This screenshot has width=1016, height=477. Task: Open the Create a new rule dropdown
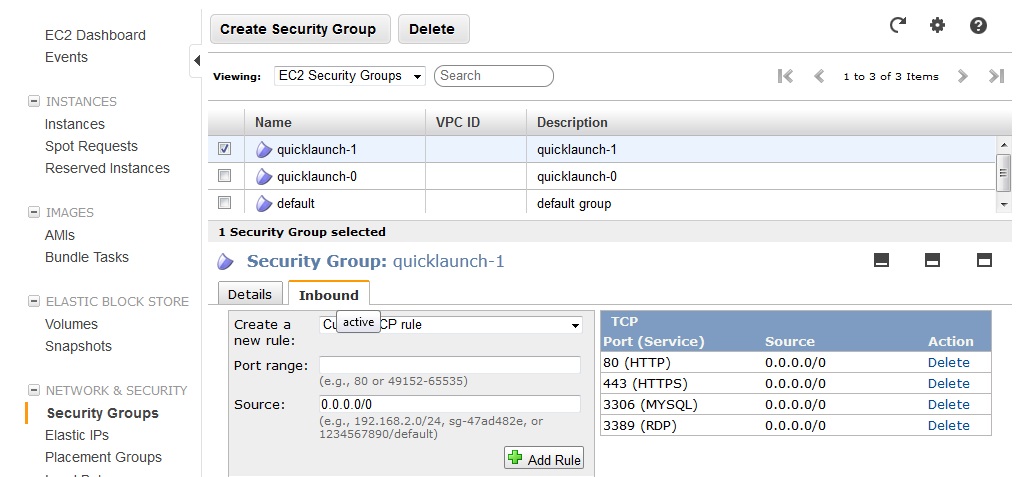(x=450, y=325)
